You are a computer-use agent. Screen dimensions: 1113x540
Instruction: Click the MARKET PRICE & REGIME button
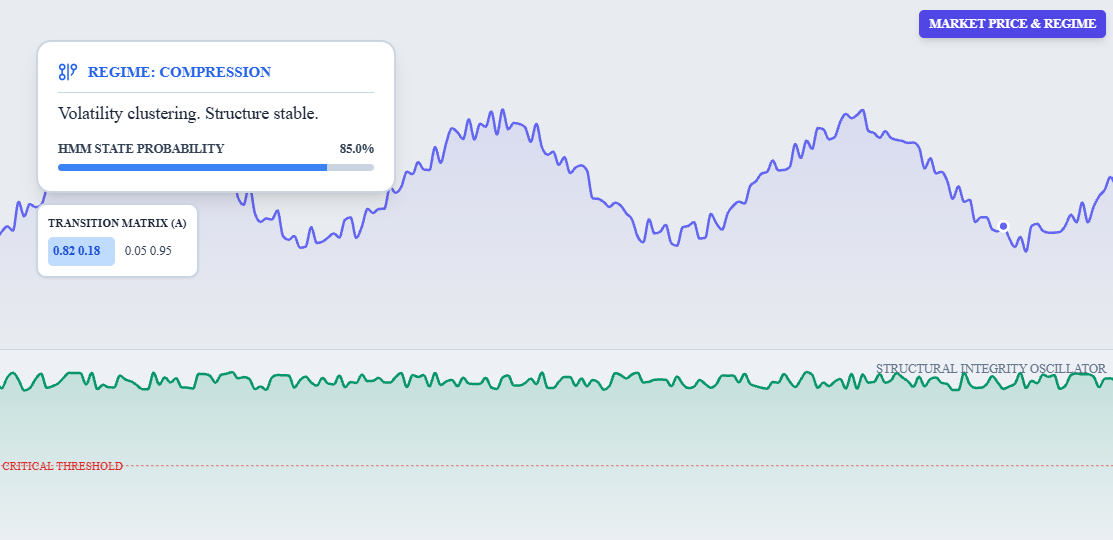1012,24
